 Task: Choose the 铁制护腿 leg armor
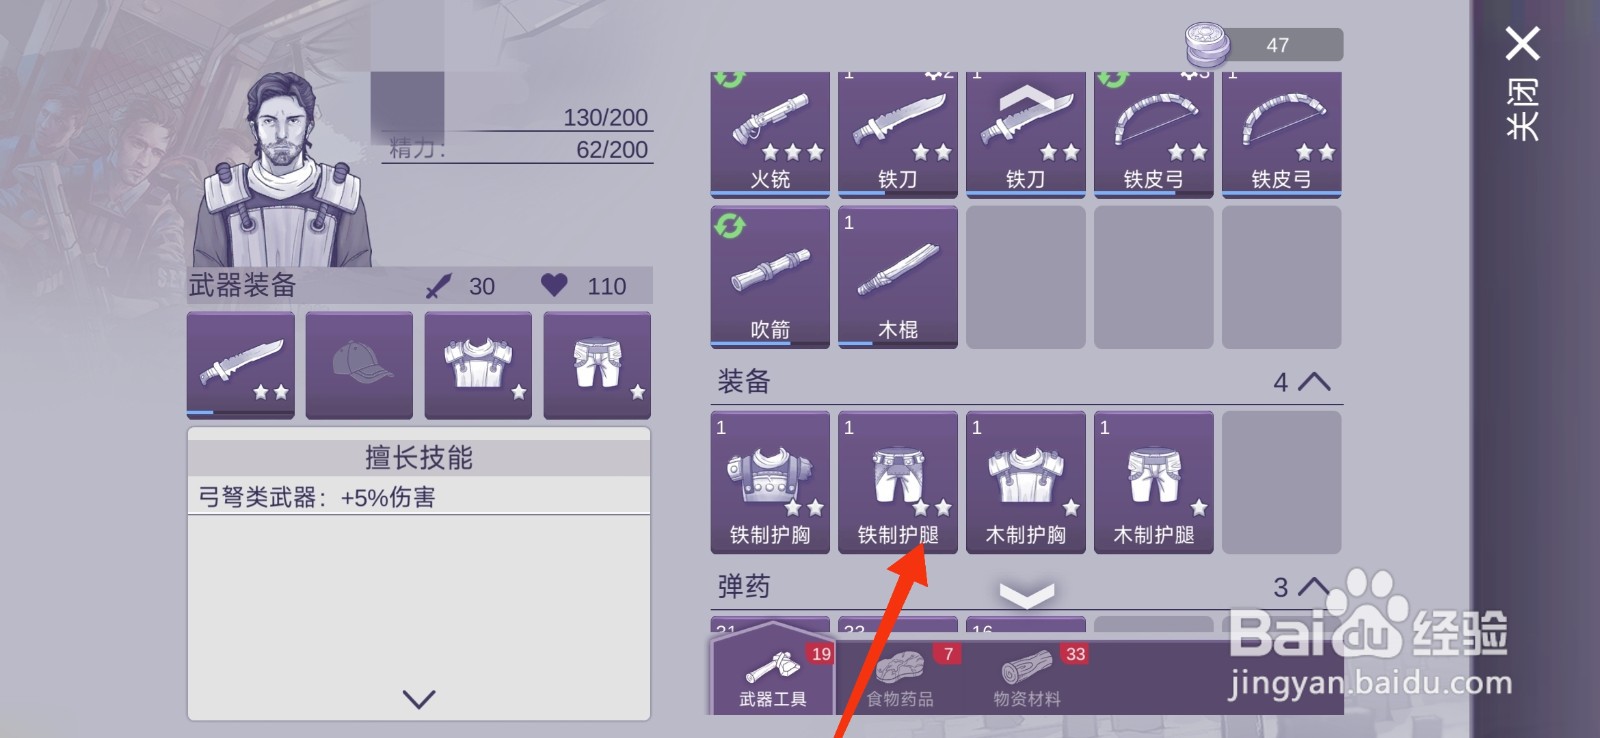898,482
